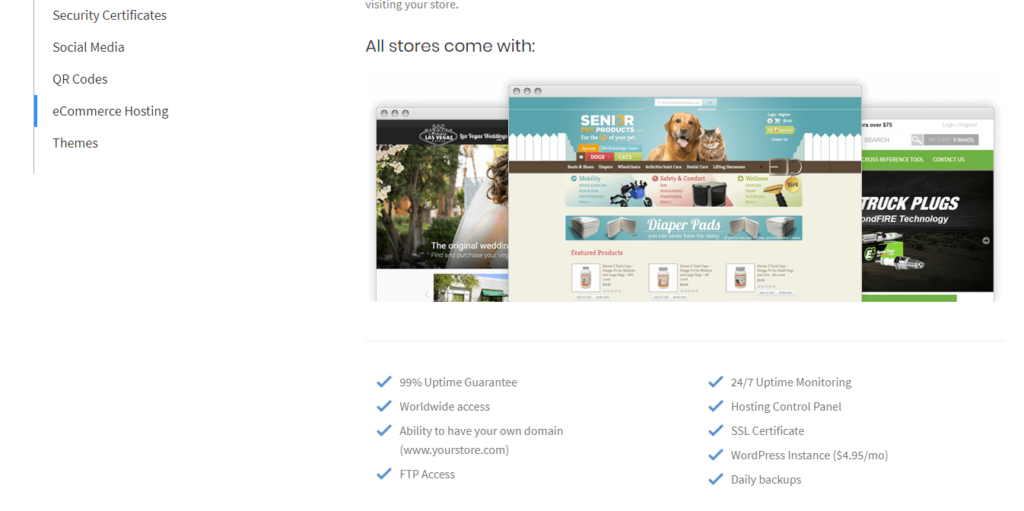The height and width of the screenshot is (511, 1024).
Task: Click the checkmark beside FTP Access
Action: coord(384,474)
